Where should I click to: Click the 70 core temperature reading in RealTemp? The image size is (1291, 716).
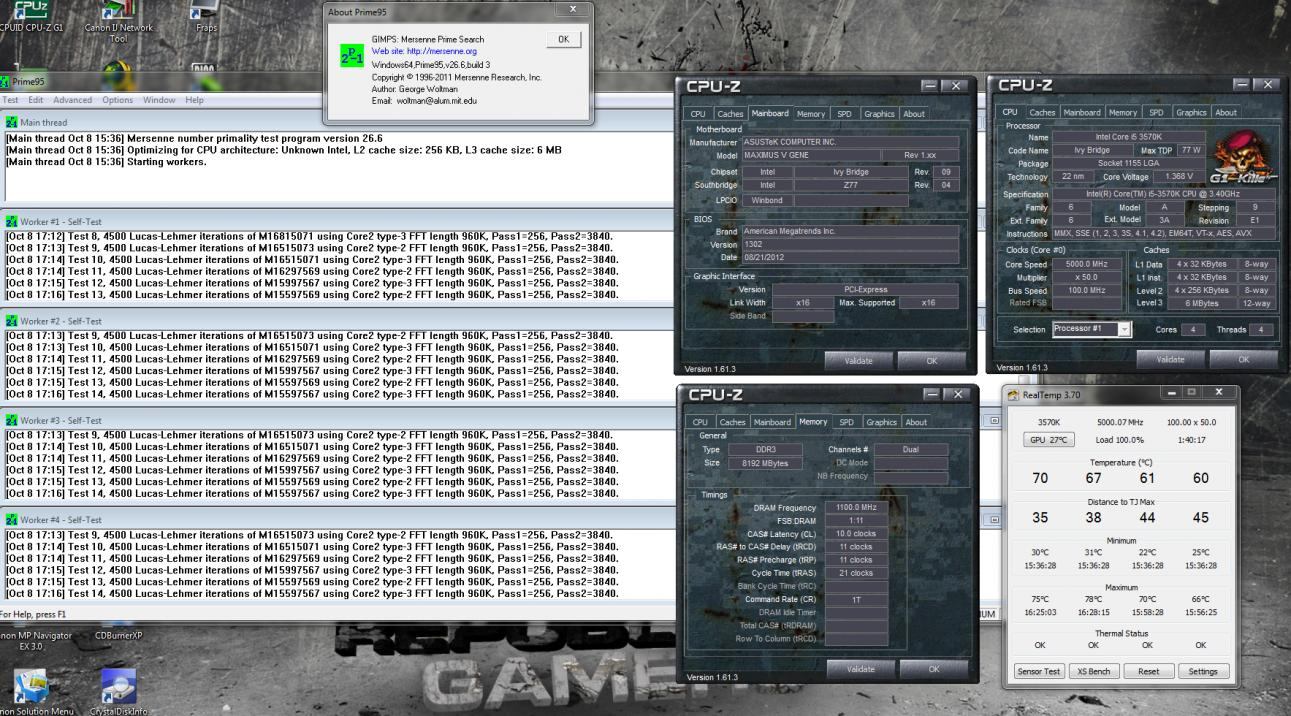tap(1039, 478)
